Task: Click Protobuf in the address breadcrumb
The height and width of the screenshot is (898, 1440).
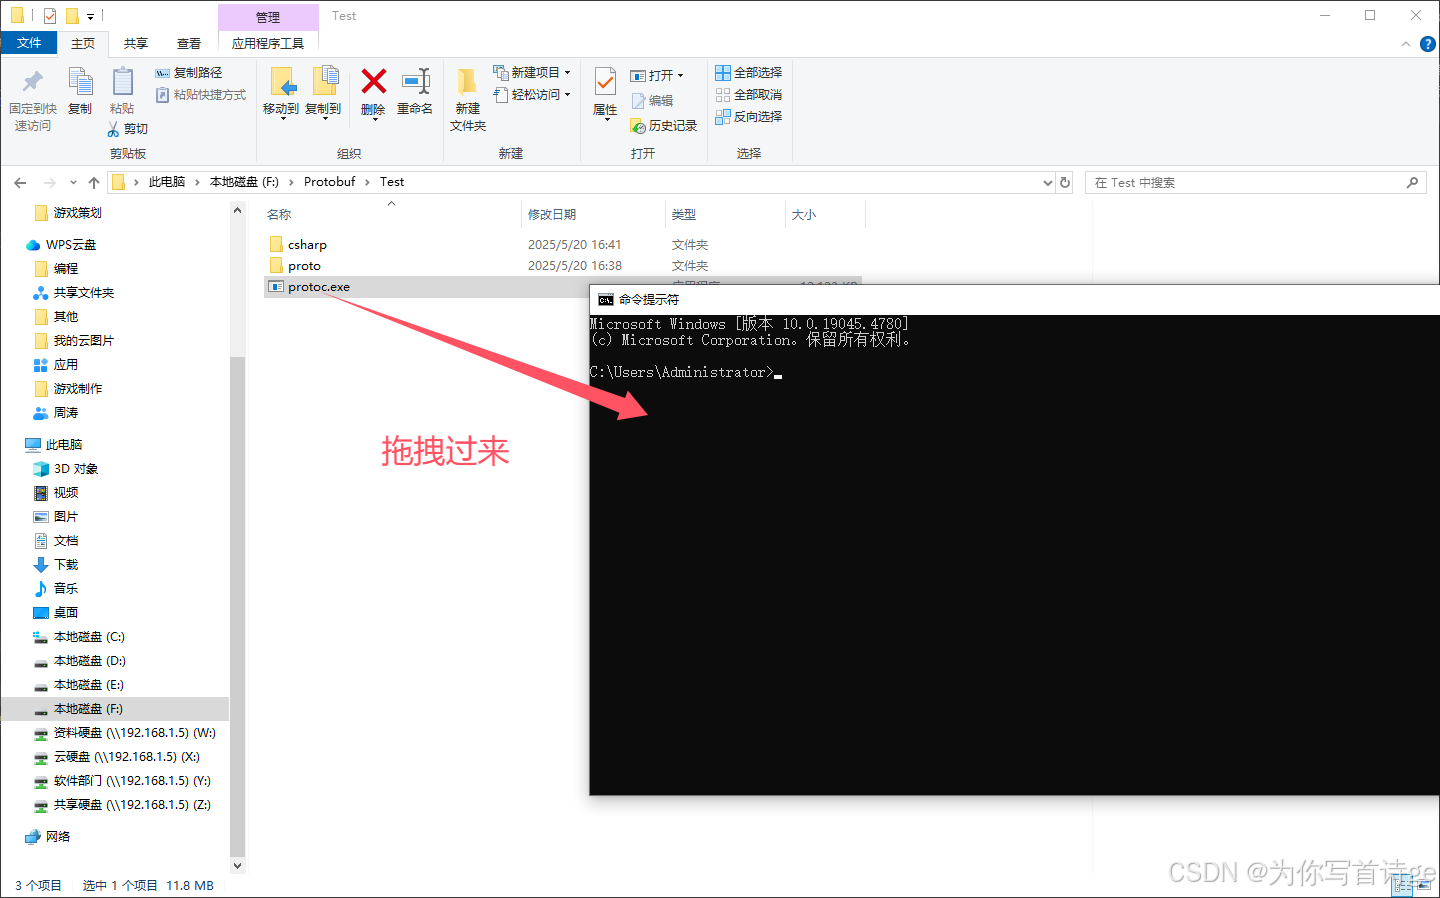Action: 329,182
